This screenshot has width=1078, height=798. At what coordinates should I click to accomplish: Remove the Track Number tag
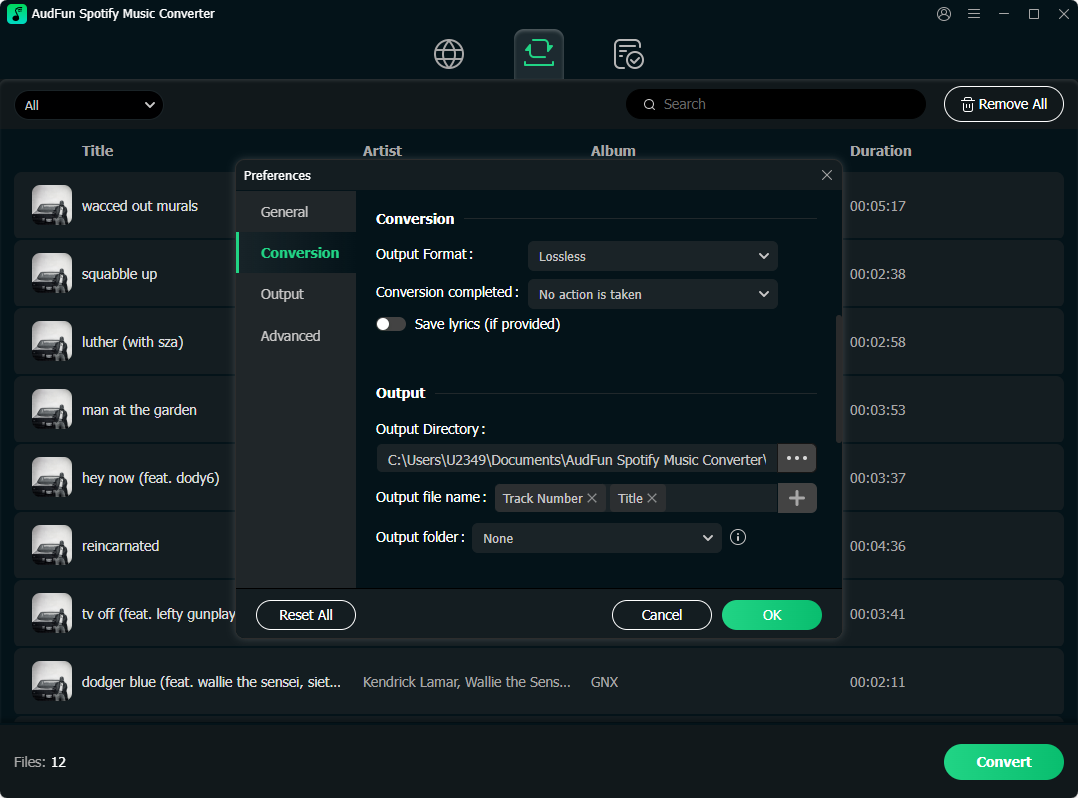(592, 498)
